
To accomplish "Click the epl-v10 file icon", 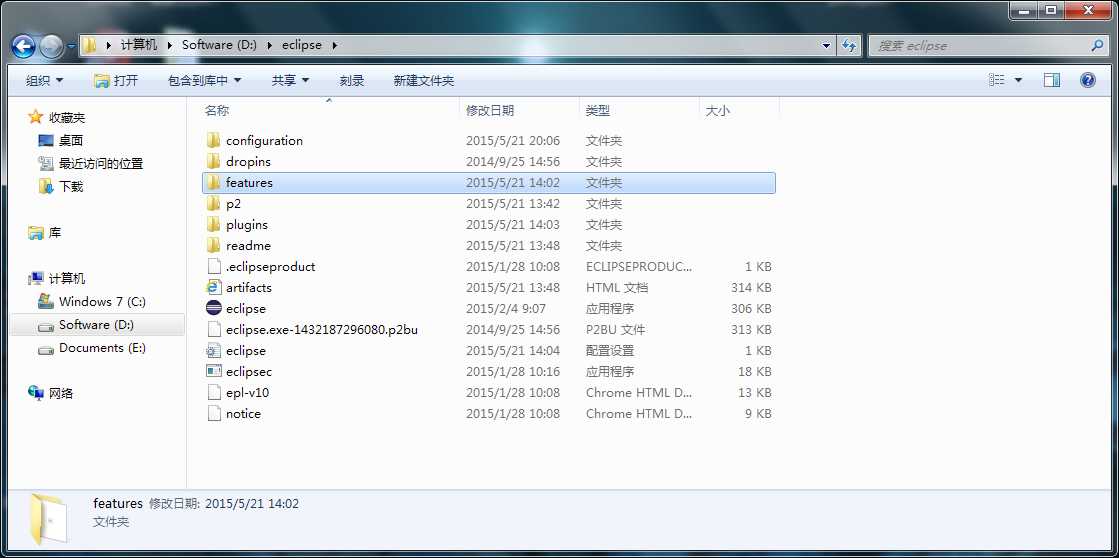I will pyautogui.click(x=213, y=392).
